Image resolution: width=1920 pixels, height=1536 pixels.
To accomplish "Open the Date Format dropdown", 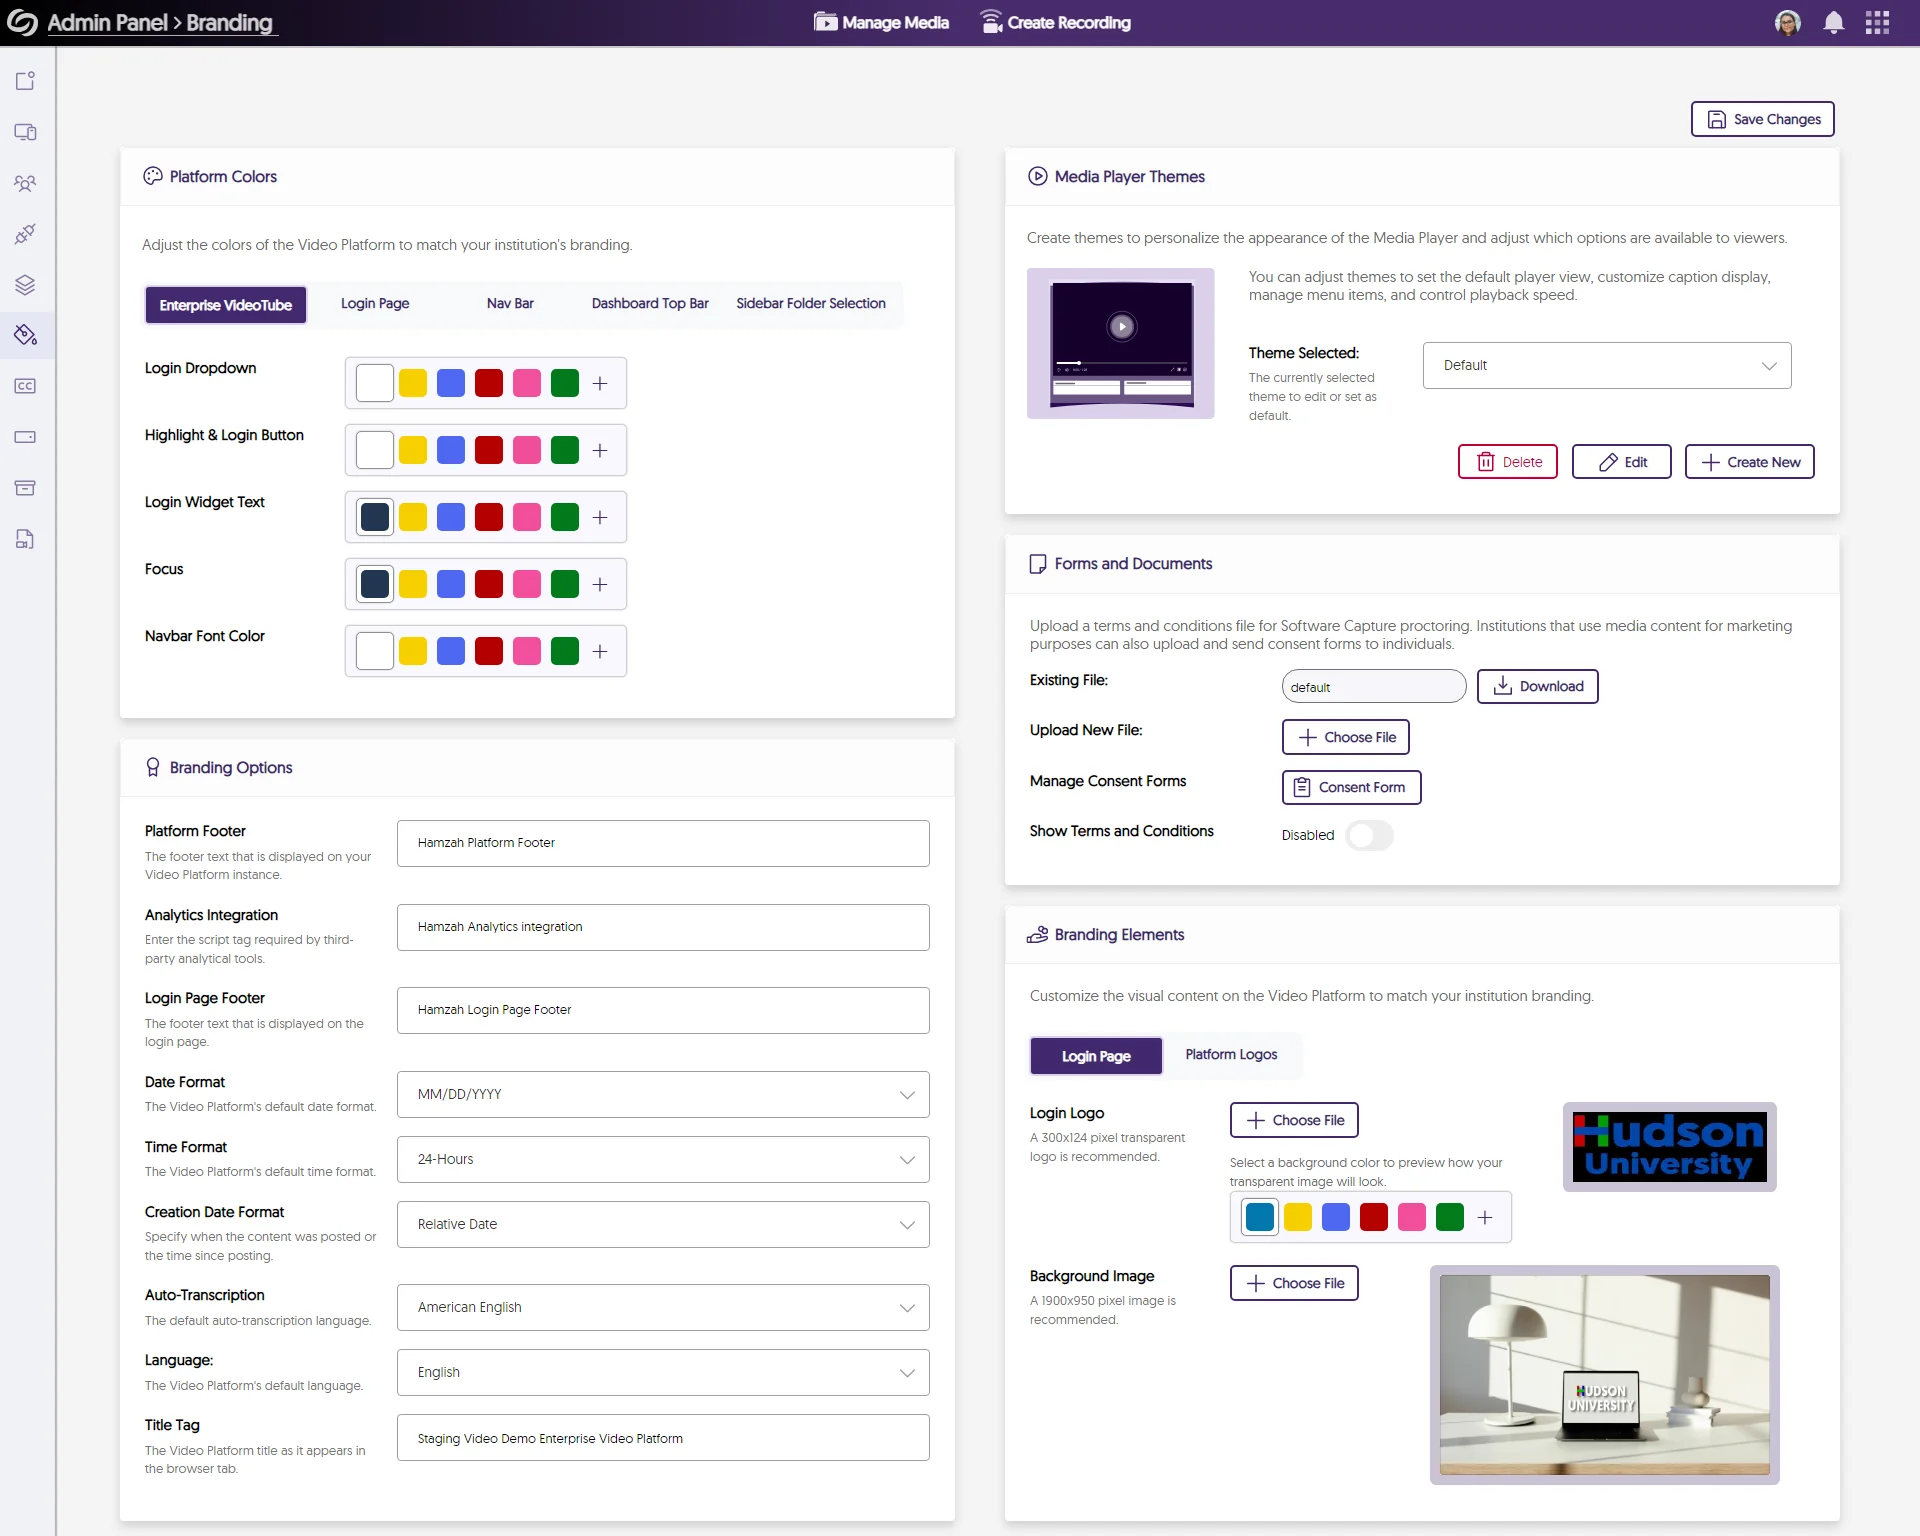I will (x=663, y=1095).
